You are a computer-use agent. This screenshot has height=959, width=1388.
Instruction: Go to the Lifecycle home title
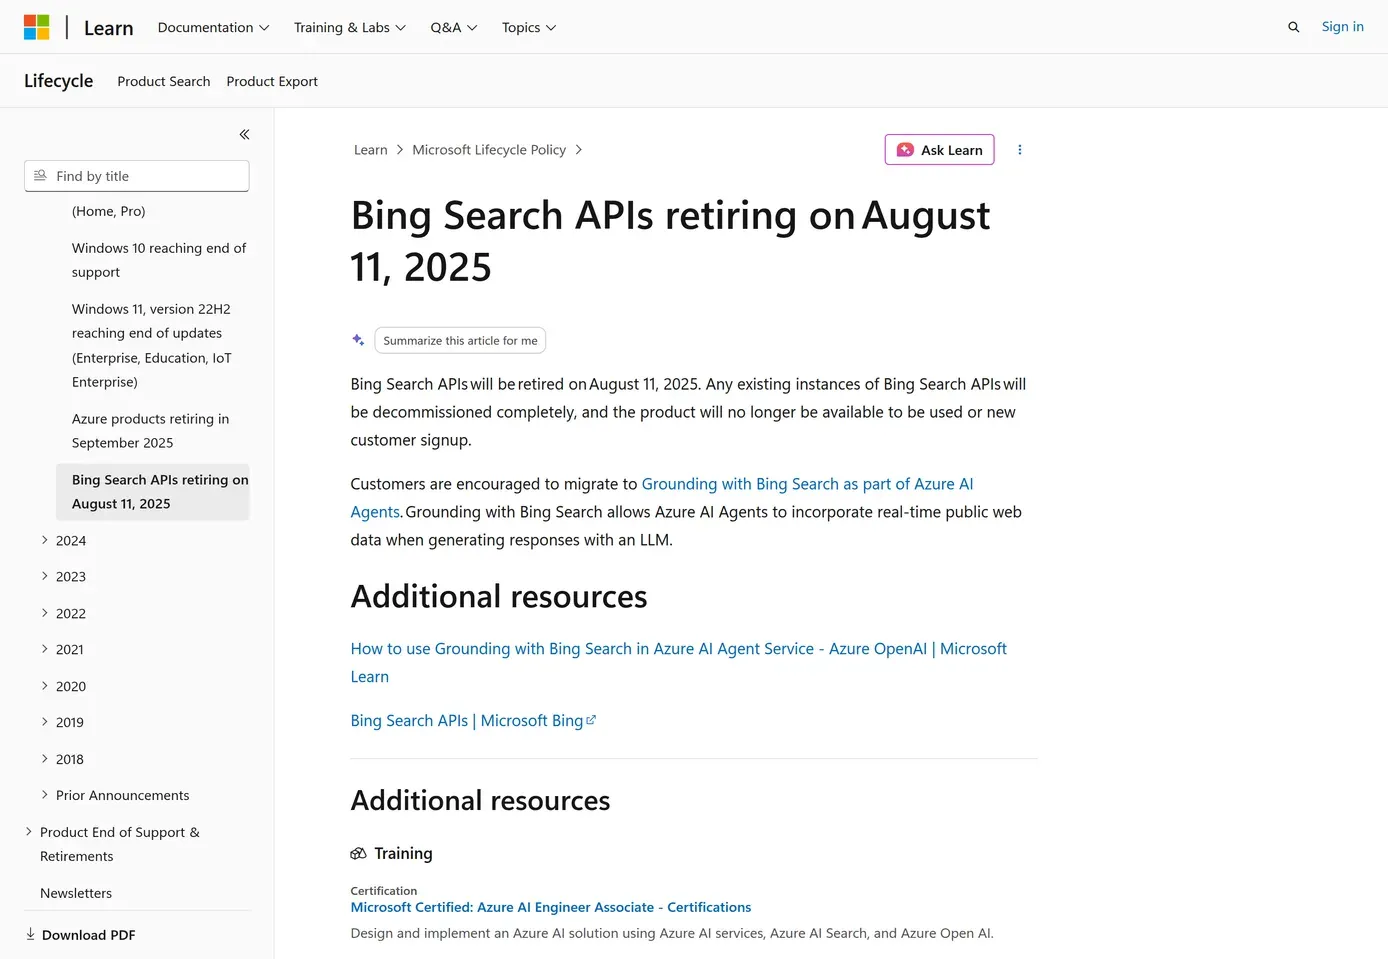pyautogui.click(x=58, y=81)
